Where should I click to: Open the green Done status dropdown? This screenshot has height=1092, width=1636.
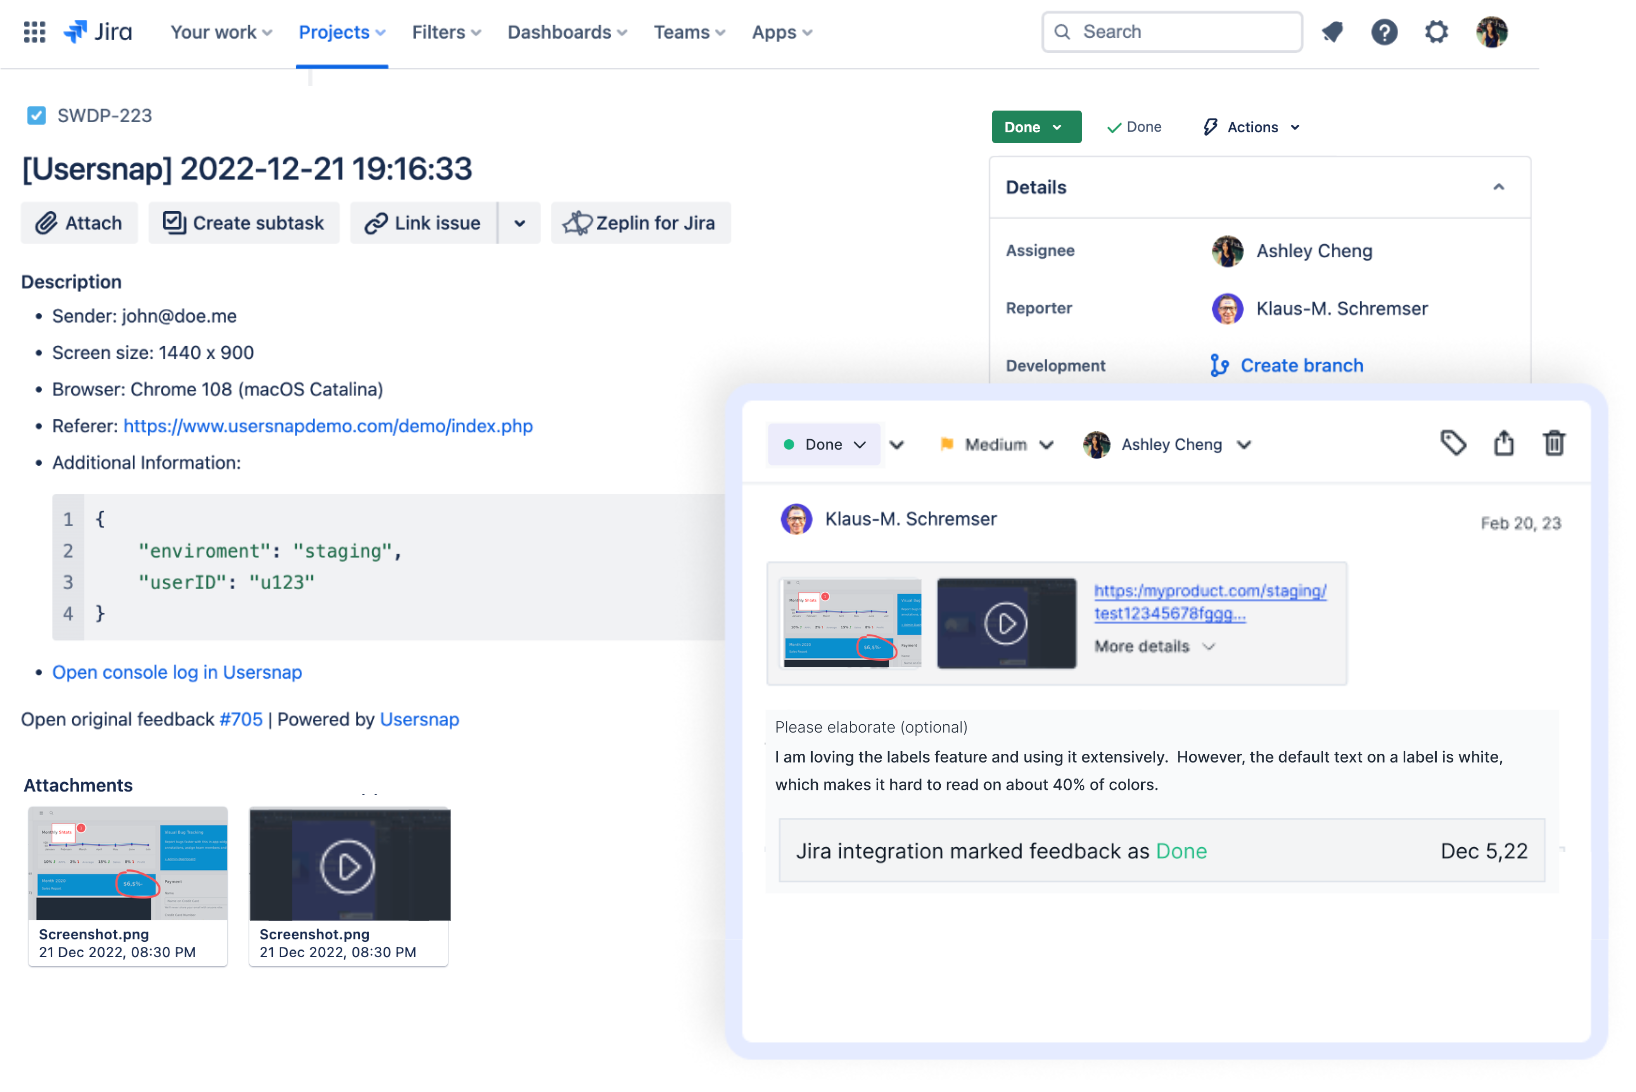1036,127
